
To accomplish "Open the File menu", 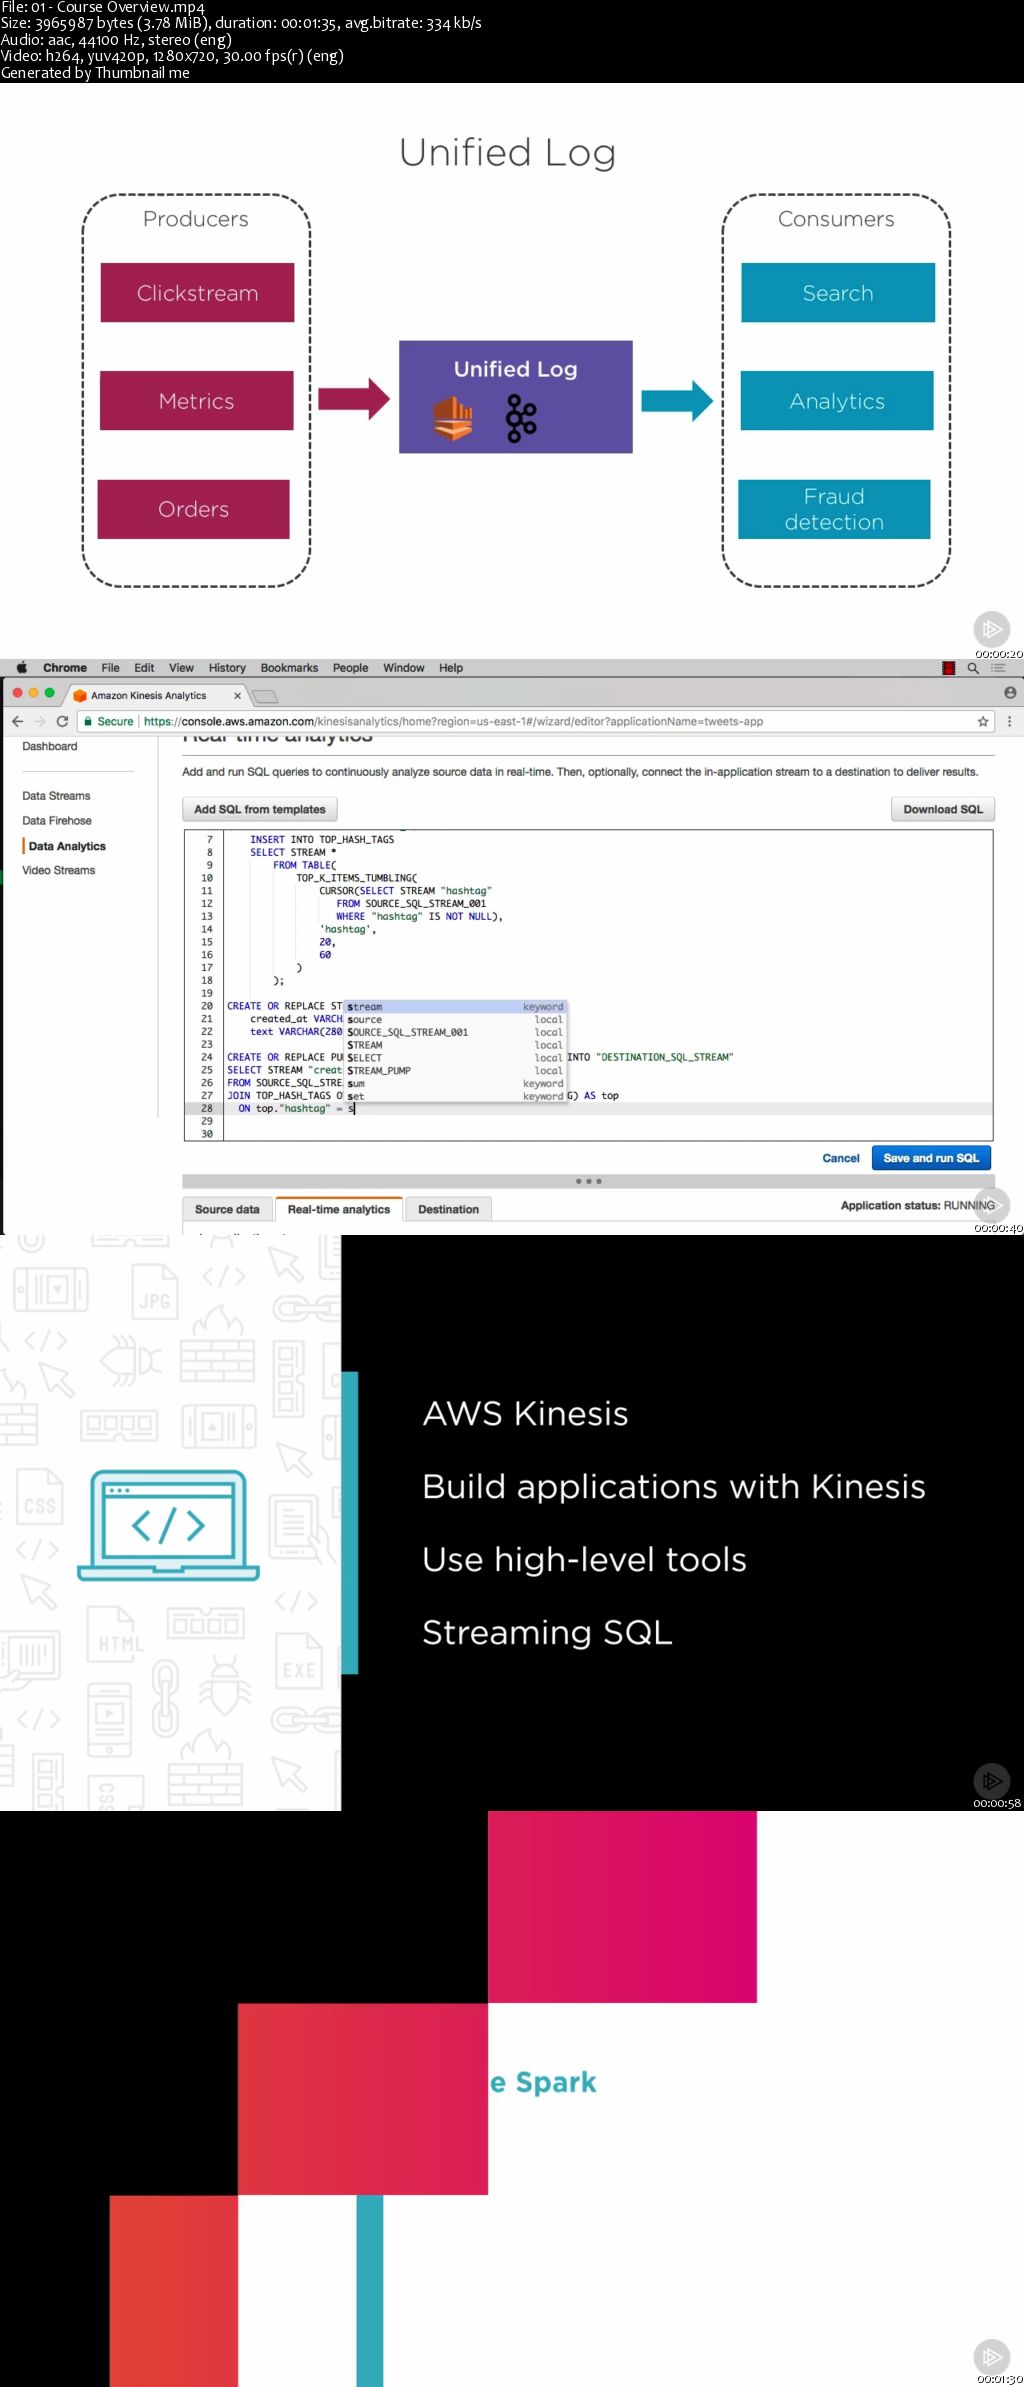I will pos(110,668).
